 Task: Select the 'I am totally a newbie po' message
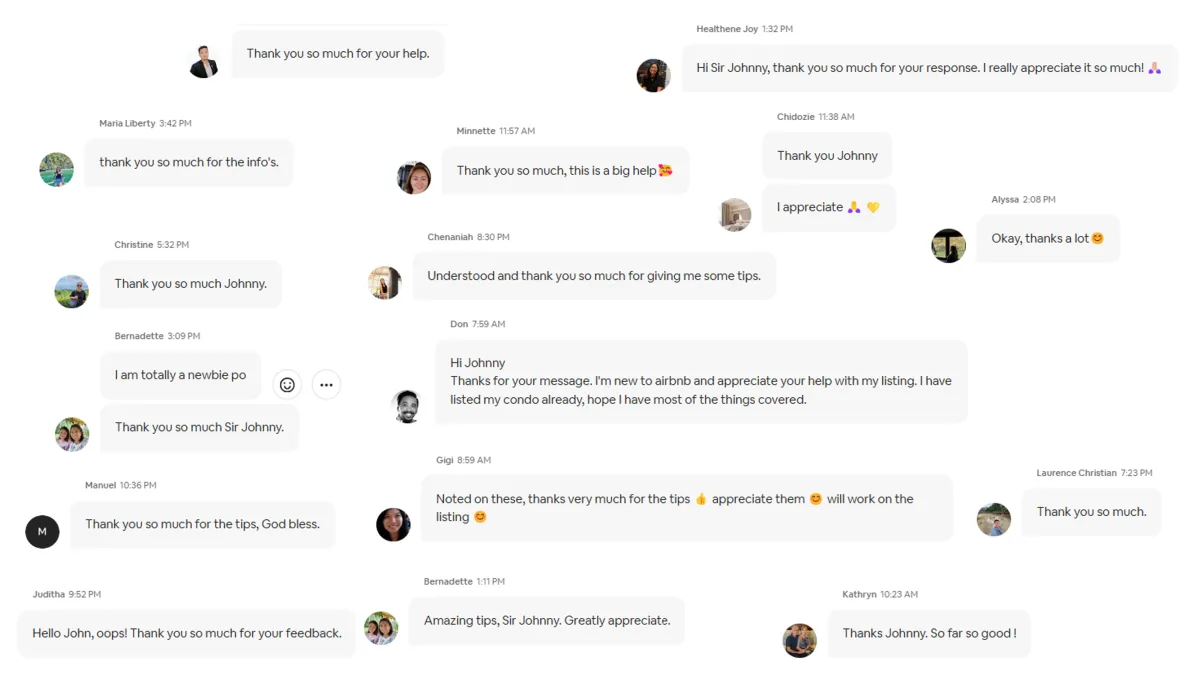point(180,375)
